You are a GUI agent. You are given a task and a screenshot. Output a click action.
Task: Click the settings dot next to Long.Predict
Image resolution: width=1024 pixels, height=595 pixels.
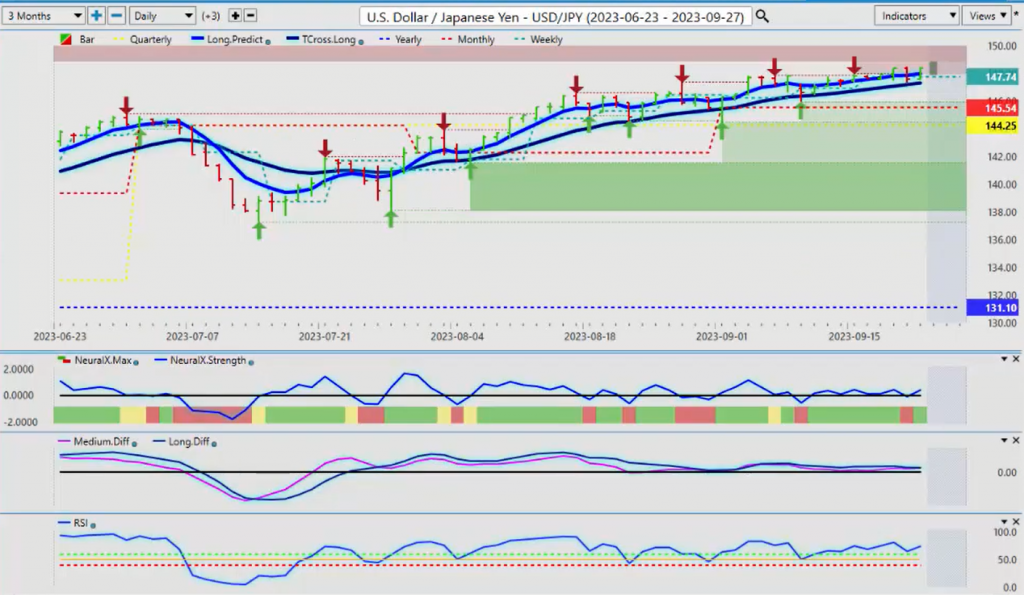tap(268, 41)
